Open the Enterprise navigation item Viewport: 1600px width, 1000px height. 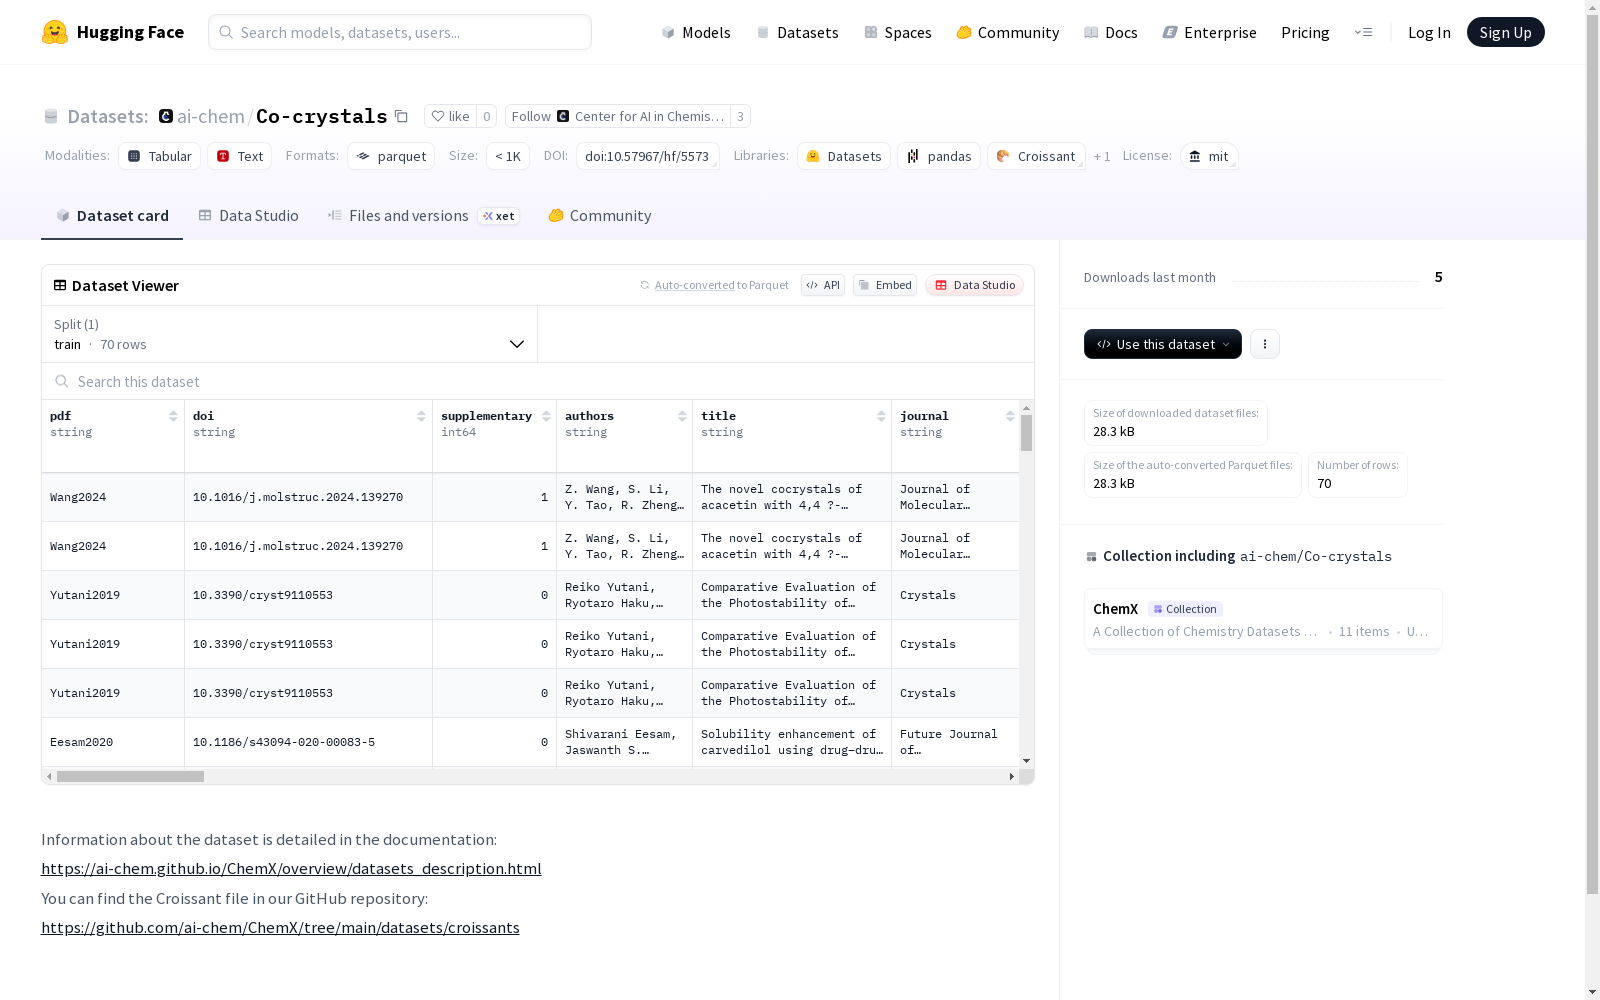pyautogui.click(x=1209, y=32)
